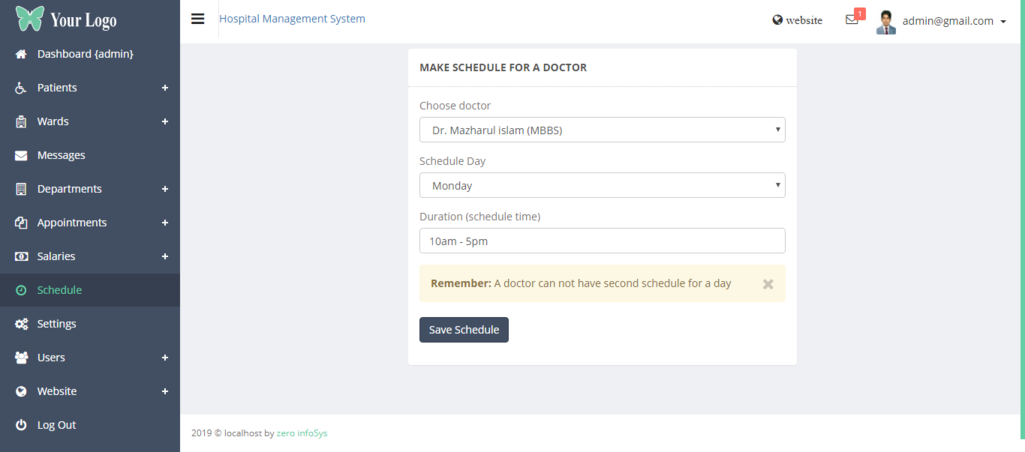Open the Departments menu item
1025x452 pixels.
point(69,189)
